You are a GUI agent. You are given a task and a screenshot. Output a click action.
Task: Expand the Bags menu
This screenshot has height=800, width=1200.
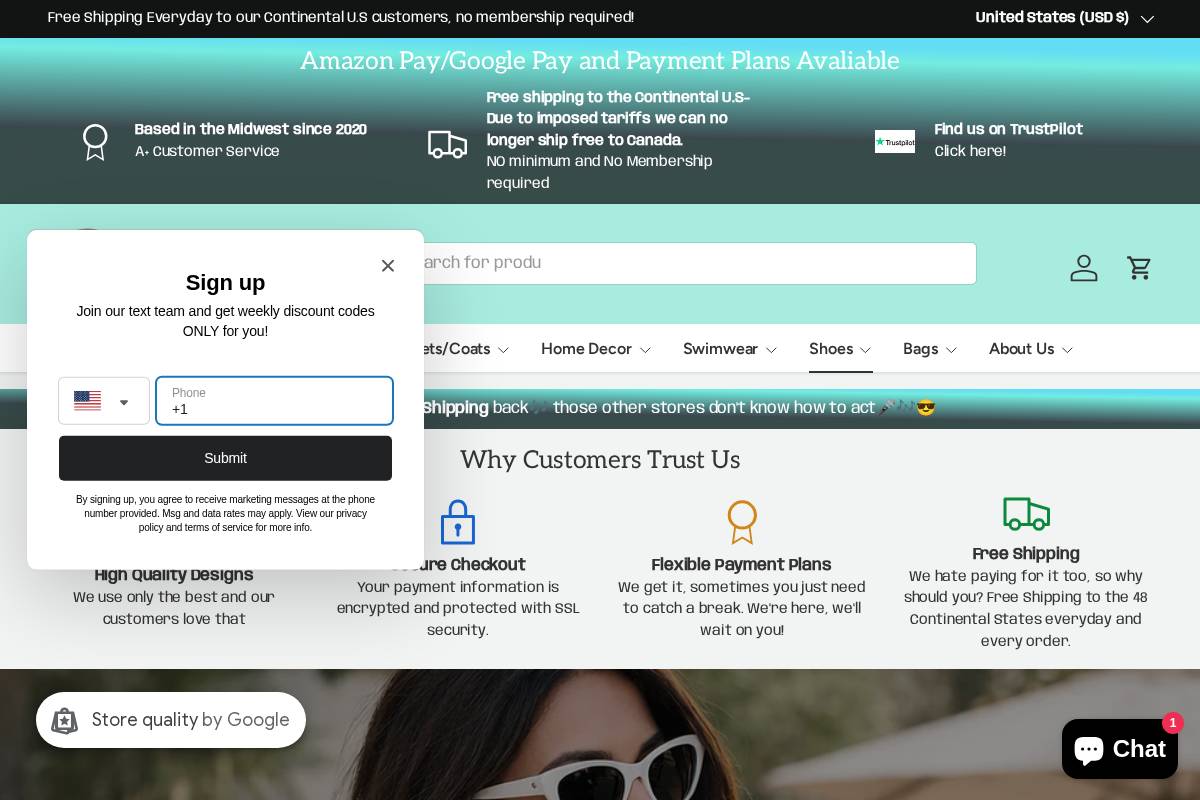(x=930, y=349)
